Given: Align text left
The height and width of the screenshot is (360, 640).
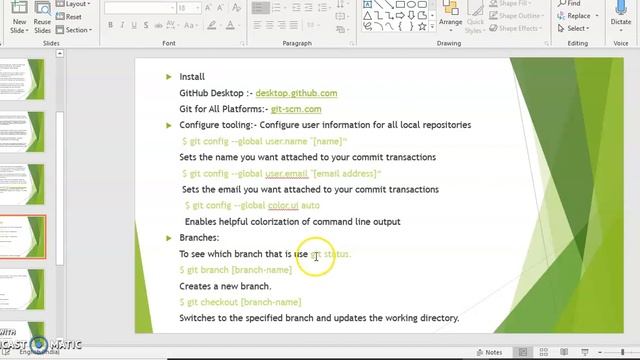Looking at the screenshot, I should pyautogui.click(x=257, y=25).
